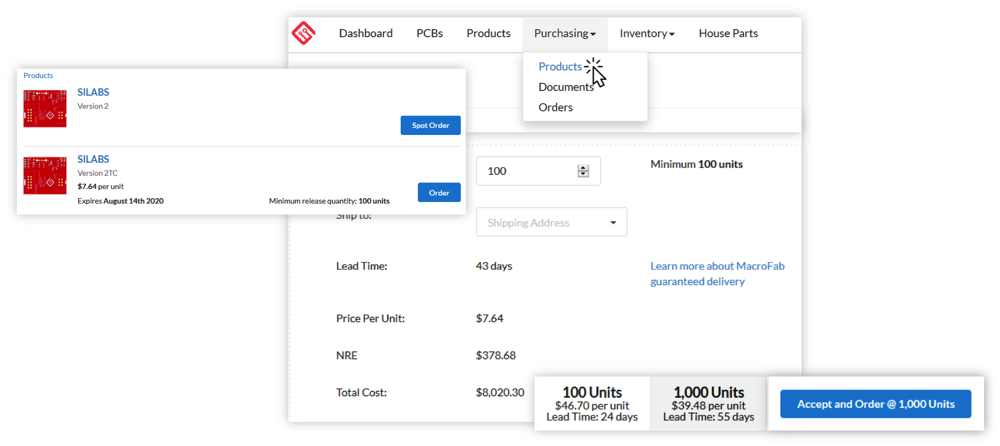The height and width of the screenshot is (446, 1000).
Task: Click the $7.64 per unit text in list
Action: pos(100,186)
